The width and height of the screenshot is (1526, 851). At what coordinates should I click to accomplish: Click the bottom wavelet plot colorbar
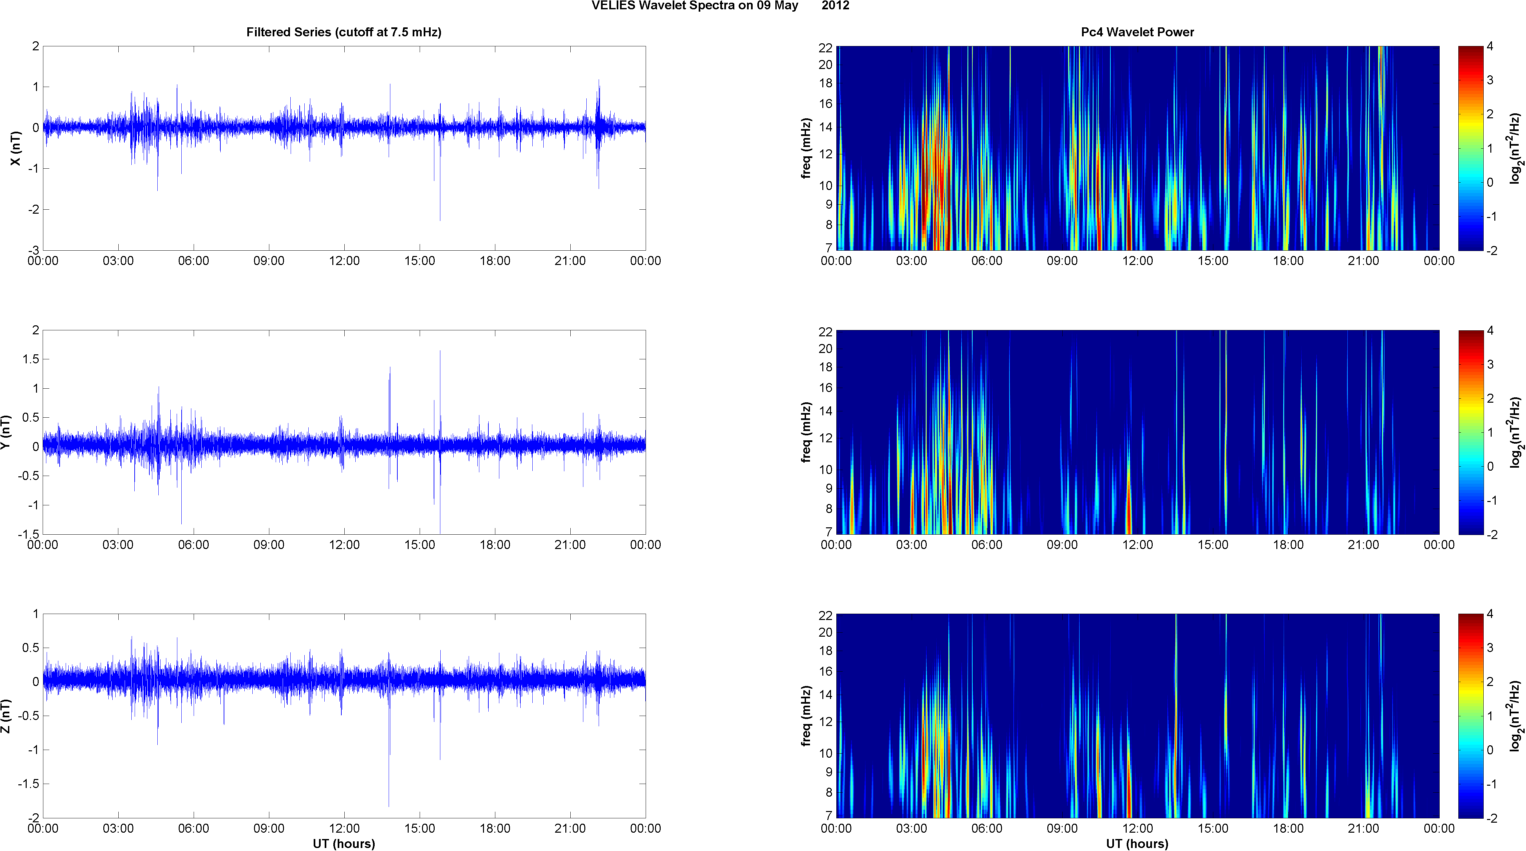pyautogui.click(x=1470, y=716)
